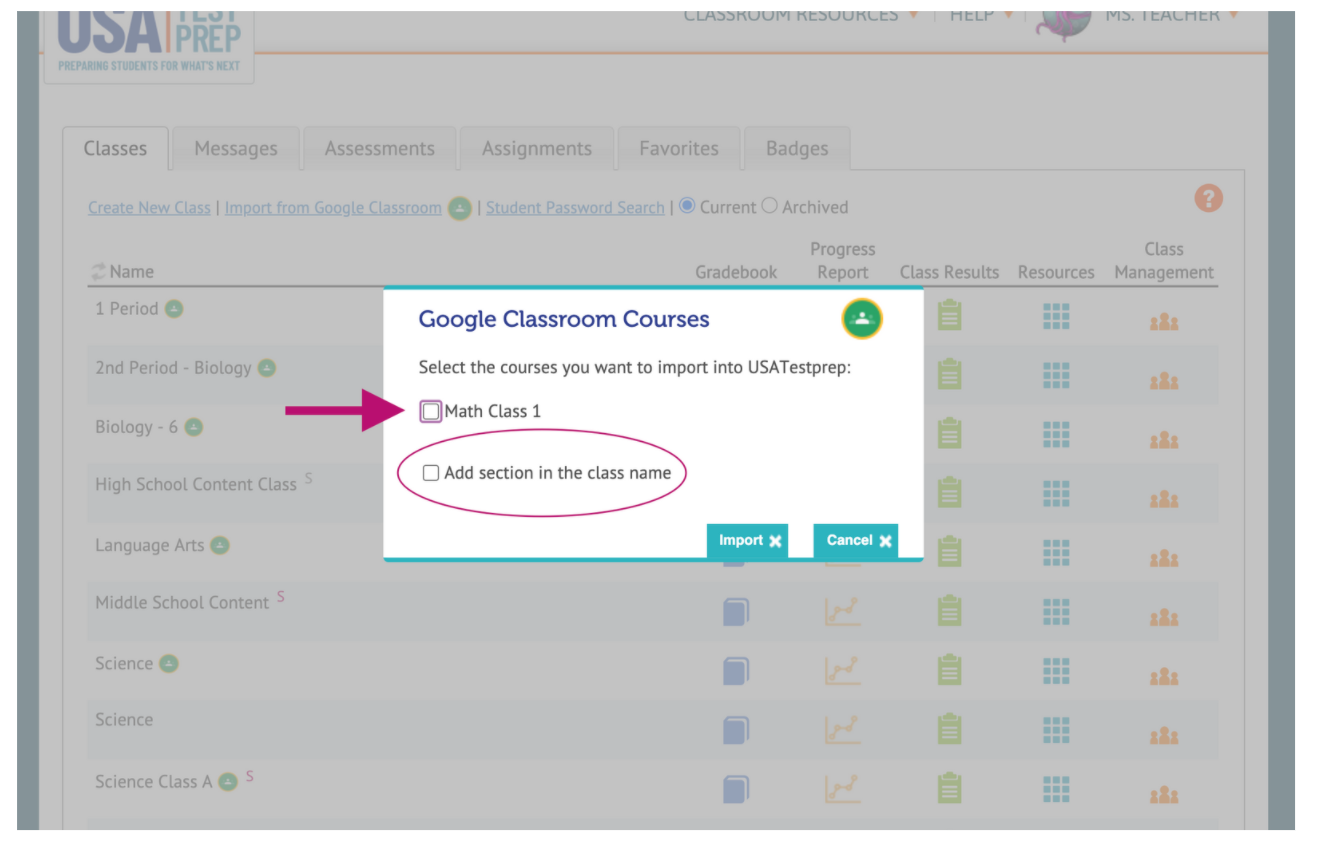Image resolution: width=1318 pixels, height=844 pixels.
Task: Open Gradebook for Science Class A
Action: pyautogui.click(x=736, y=790)
